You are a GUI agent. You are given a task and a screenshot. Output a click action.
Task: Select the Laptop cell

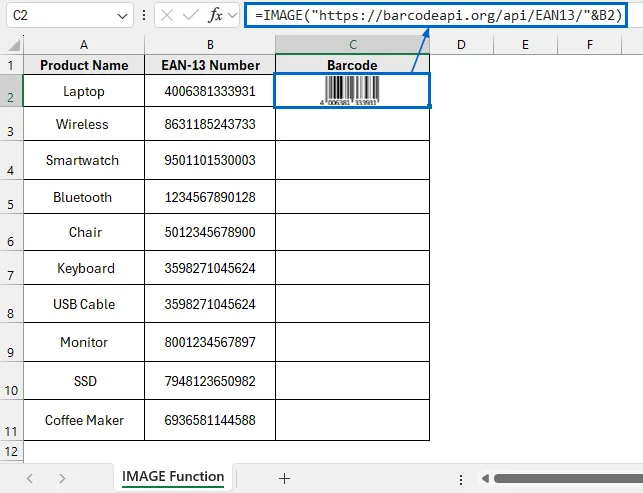click(84, 91)
